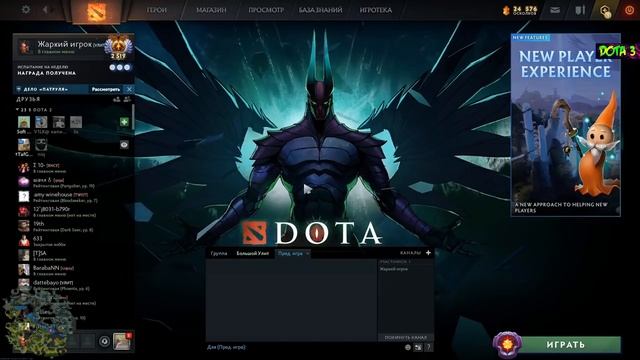Click the chat help question mark
This screenshot has height=360, width=640.
coord(428,347)
